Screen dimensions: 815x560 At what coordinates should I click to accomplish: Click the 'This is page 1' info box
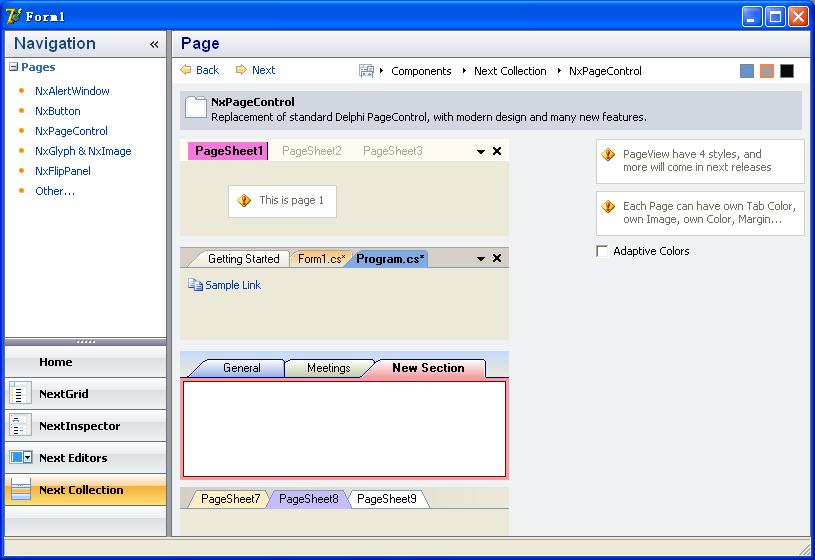(x=282, y=201)
